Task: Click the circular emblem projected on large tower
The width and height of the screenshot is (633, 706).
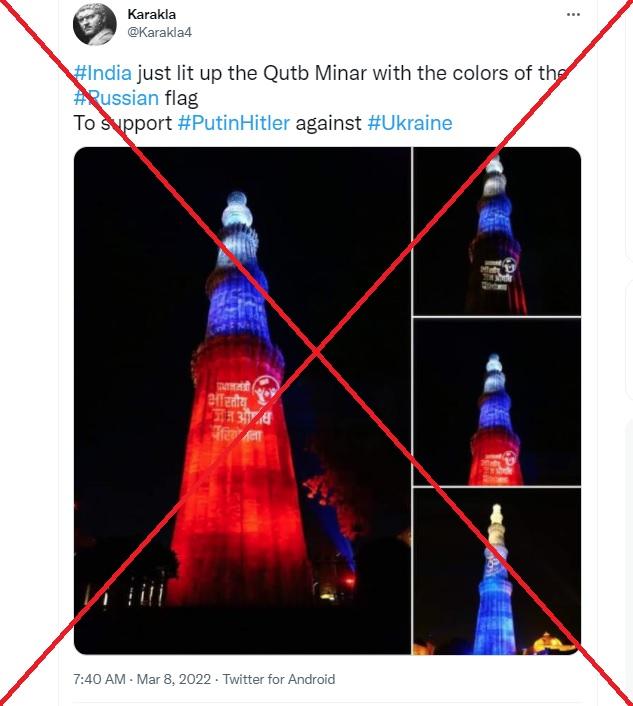Action: tap(265, 389)
